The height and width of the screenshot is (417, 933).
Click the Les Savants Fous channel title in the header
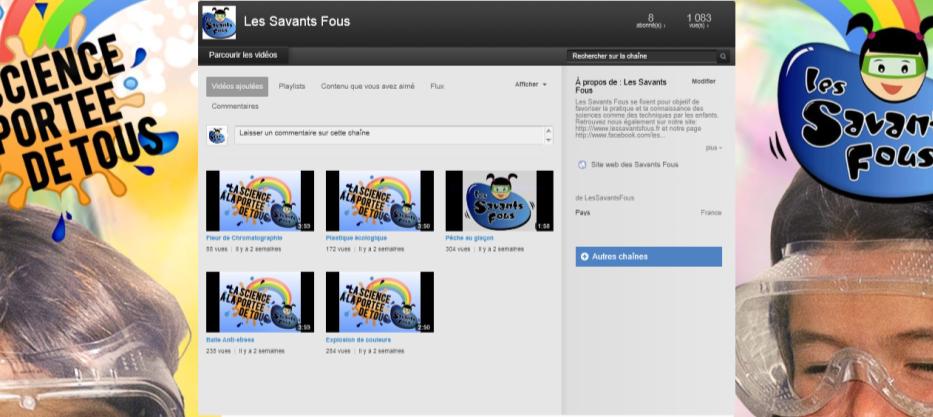[297, 22]
